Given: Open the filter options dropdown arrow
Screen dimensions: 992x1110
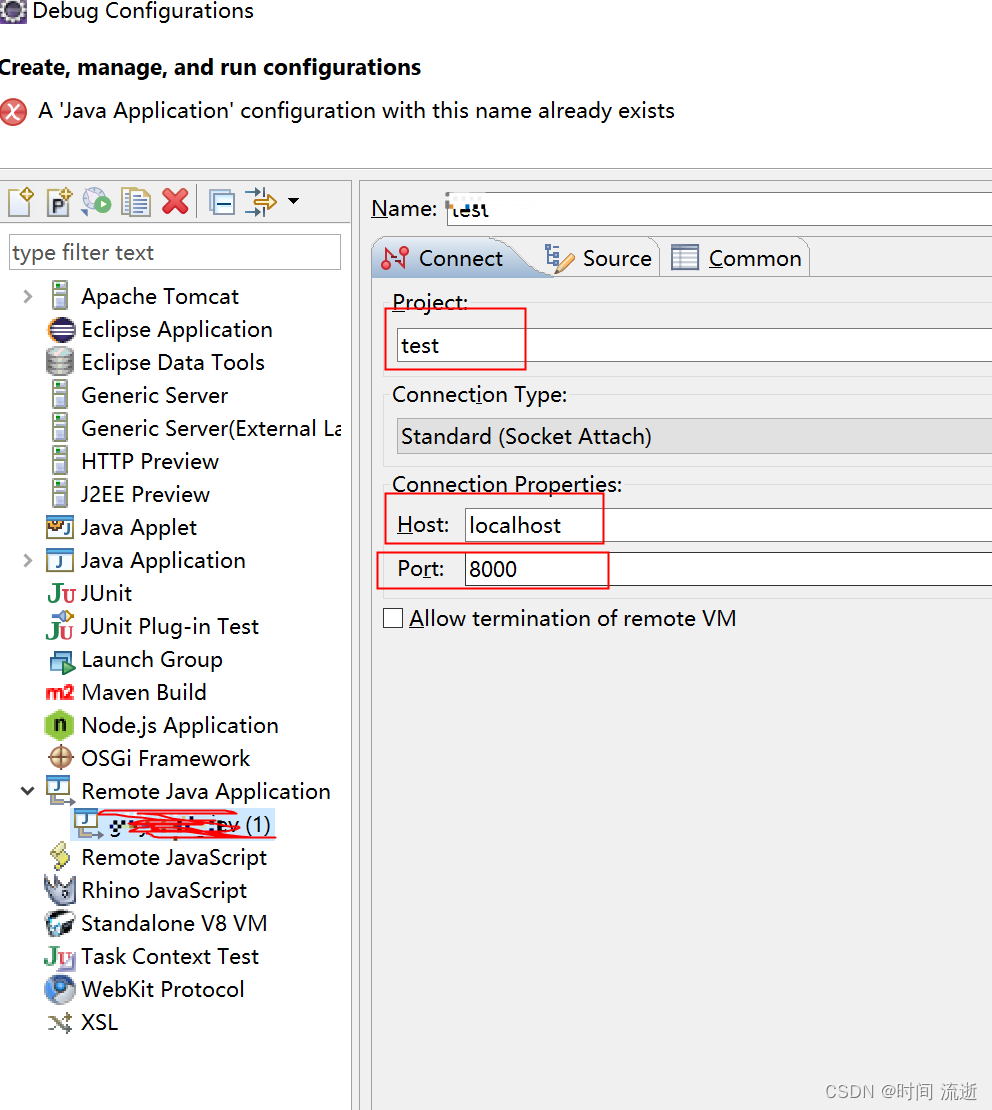Looking at the screenshot, I should [x=293, y=201].
